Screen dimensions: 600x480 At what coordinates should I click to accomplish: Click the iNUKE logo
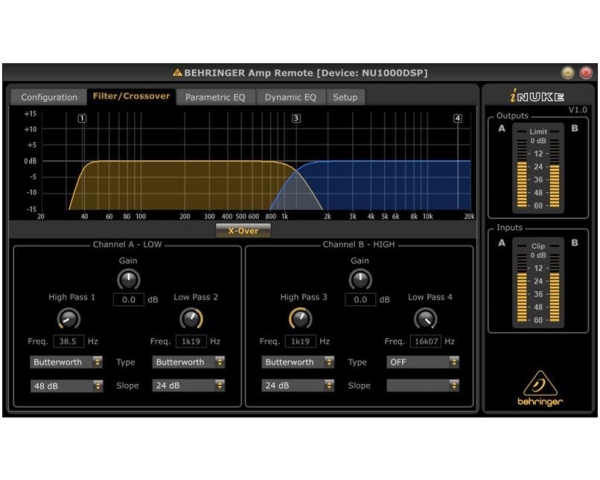[538, 96]
